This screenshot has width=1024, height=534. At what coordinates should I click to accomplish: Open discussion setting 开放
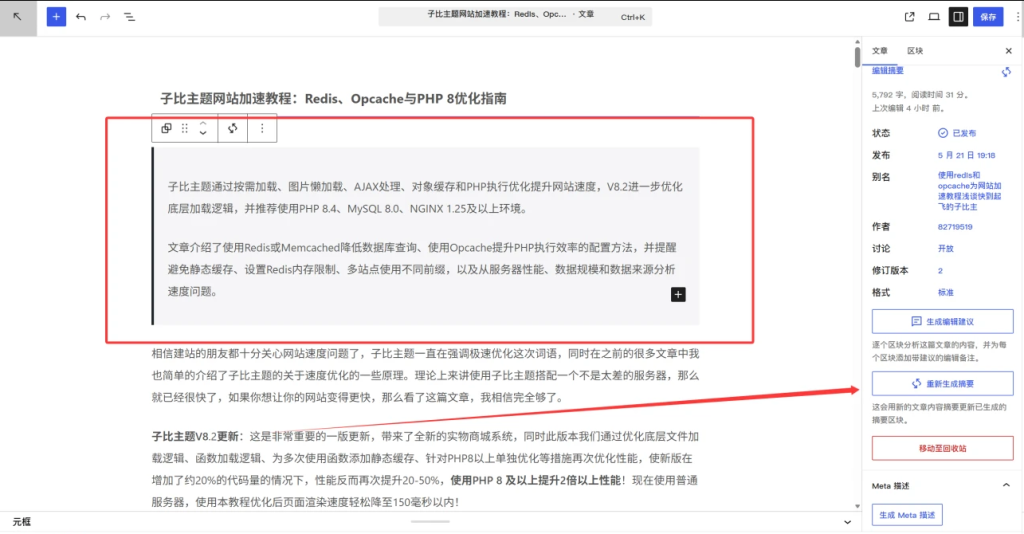click(x=946, y=249)
